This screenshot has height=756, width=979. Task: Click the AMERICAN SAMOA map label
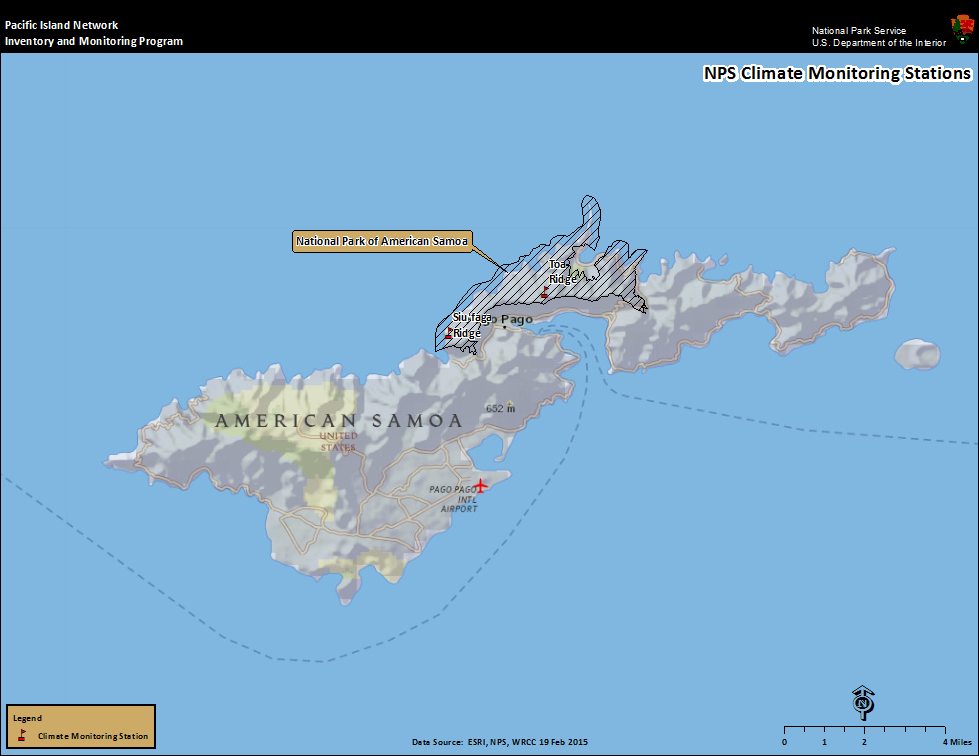[339, 421]
